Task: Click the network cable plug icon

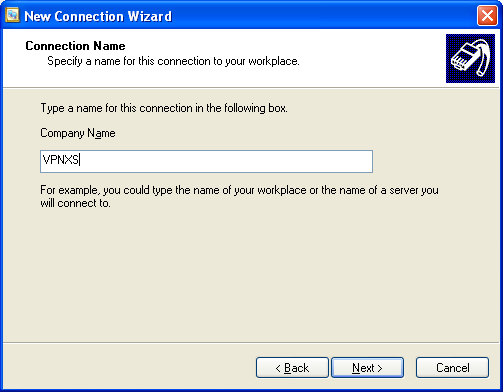Action: [470, 58]
